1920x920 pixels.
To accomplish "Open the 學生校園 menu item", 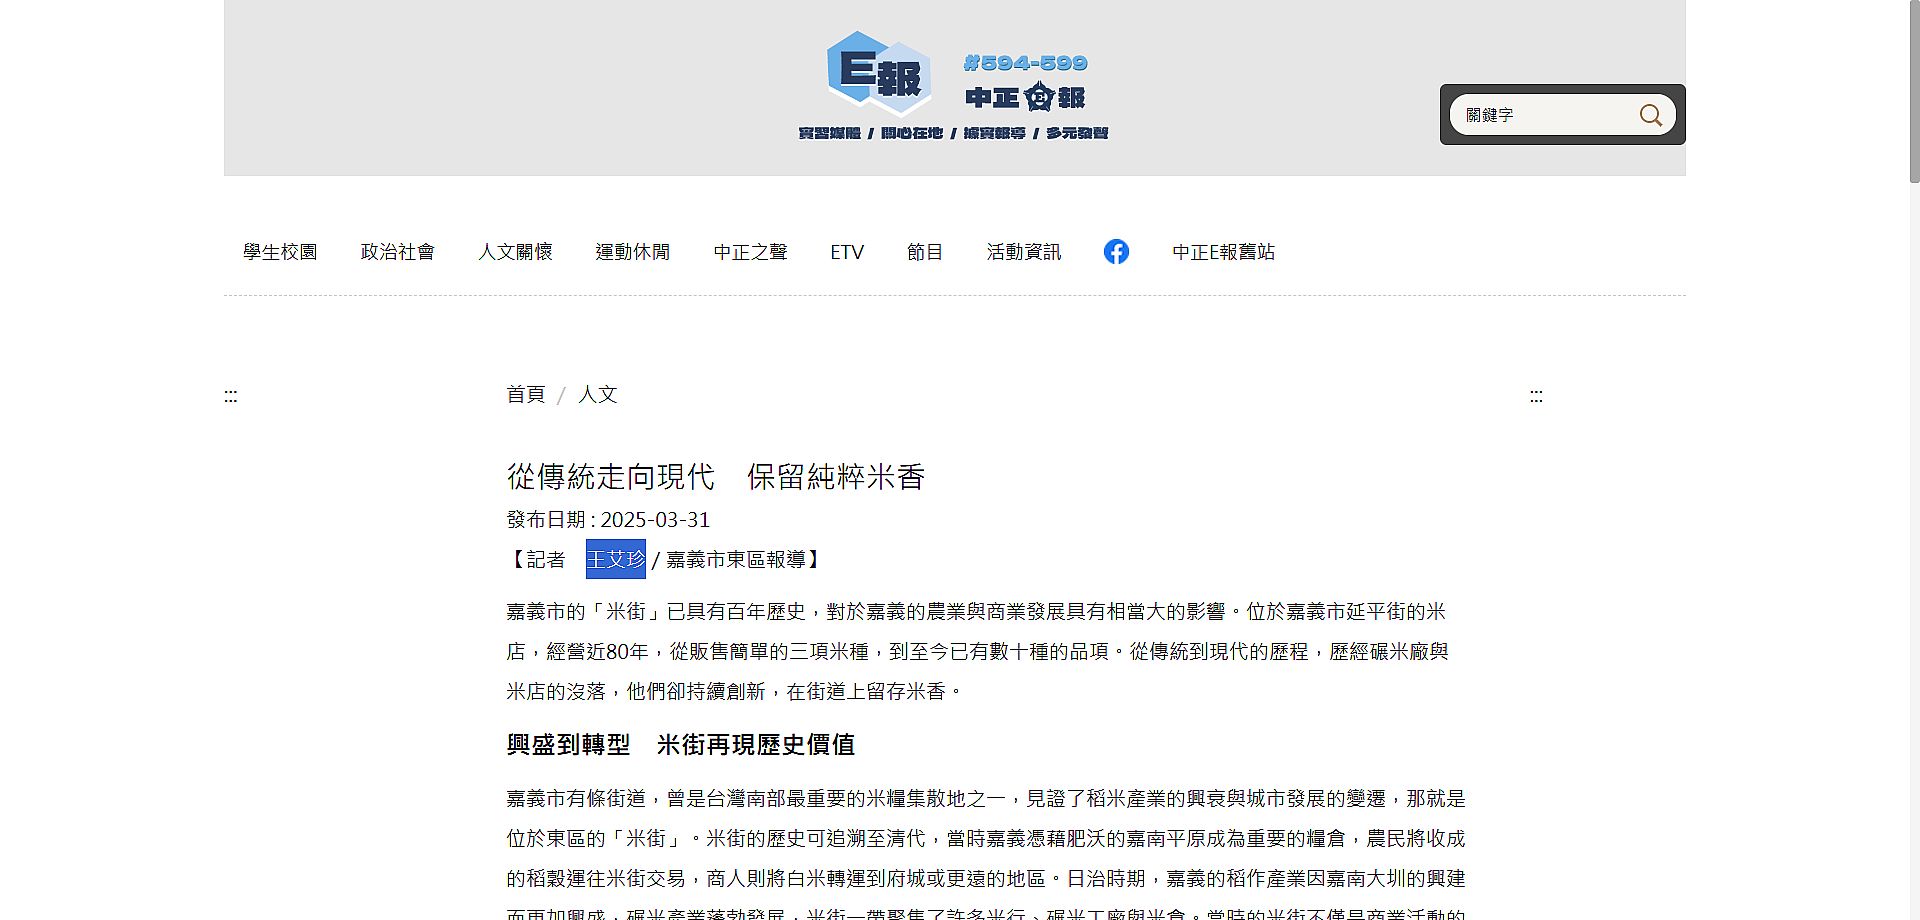I will 280,252.
